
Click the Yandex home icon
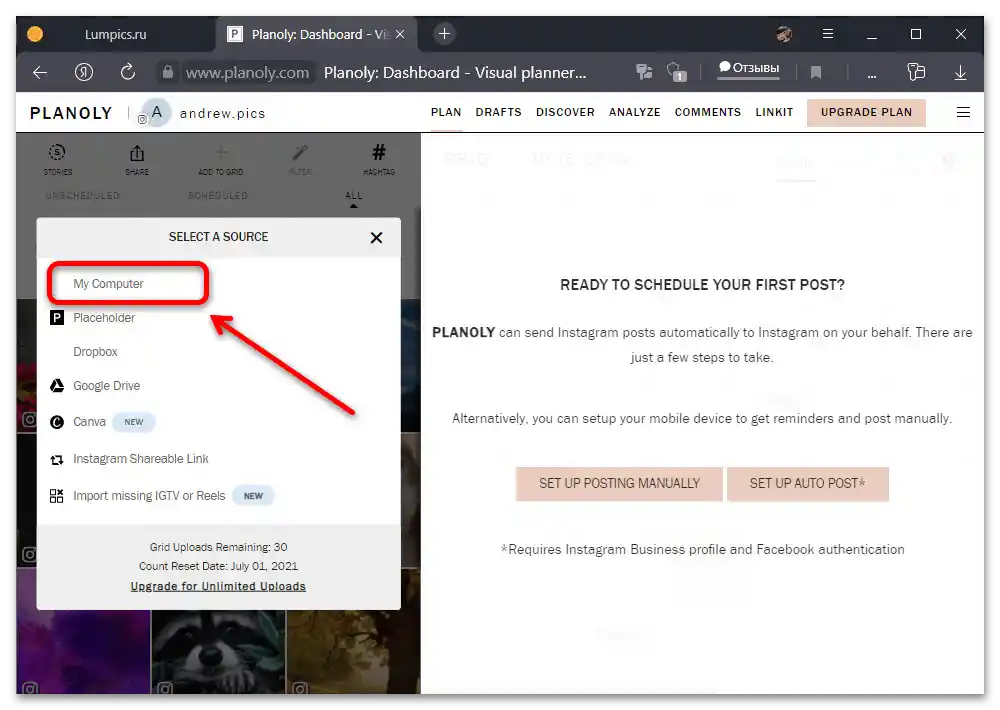pyautogui.click(x=84, y=73)
